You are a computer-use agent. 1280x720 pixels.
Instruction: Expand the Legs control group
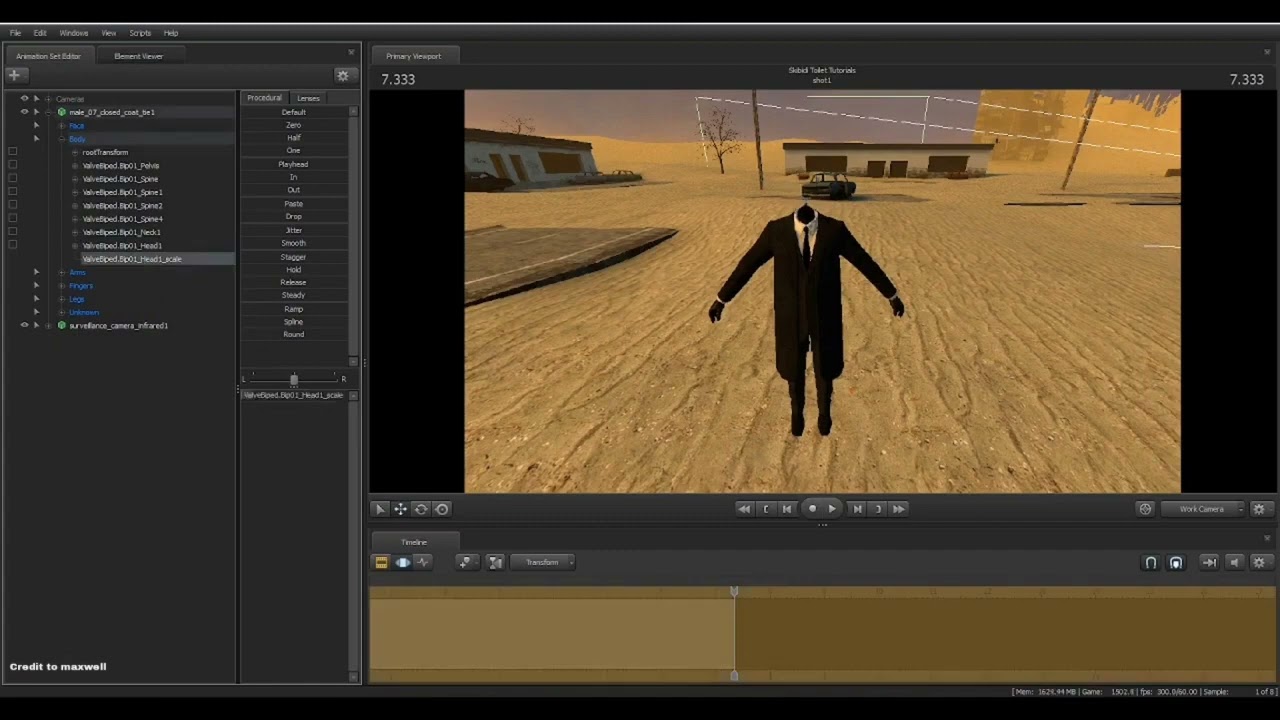click(x=61, y=299)
